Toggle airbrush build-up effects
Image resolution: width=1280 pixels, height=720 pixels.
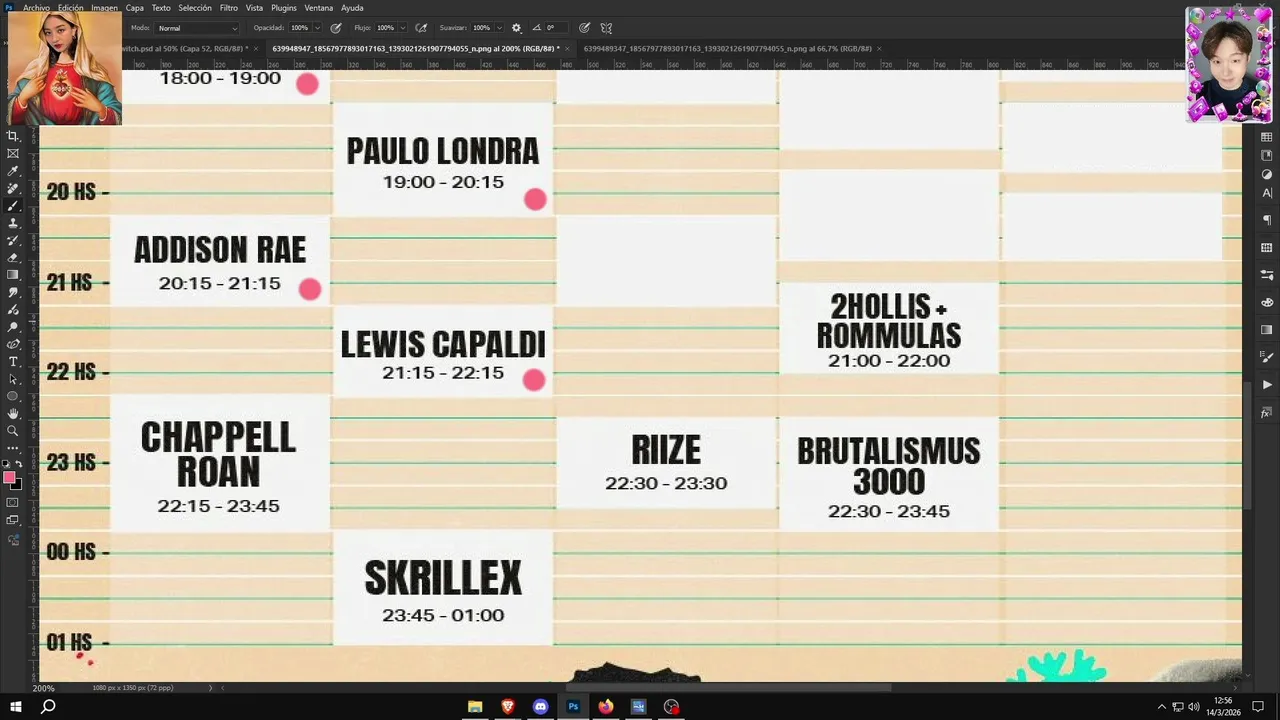pos(421,28)
